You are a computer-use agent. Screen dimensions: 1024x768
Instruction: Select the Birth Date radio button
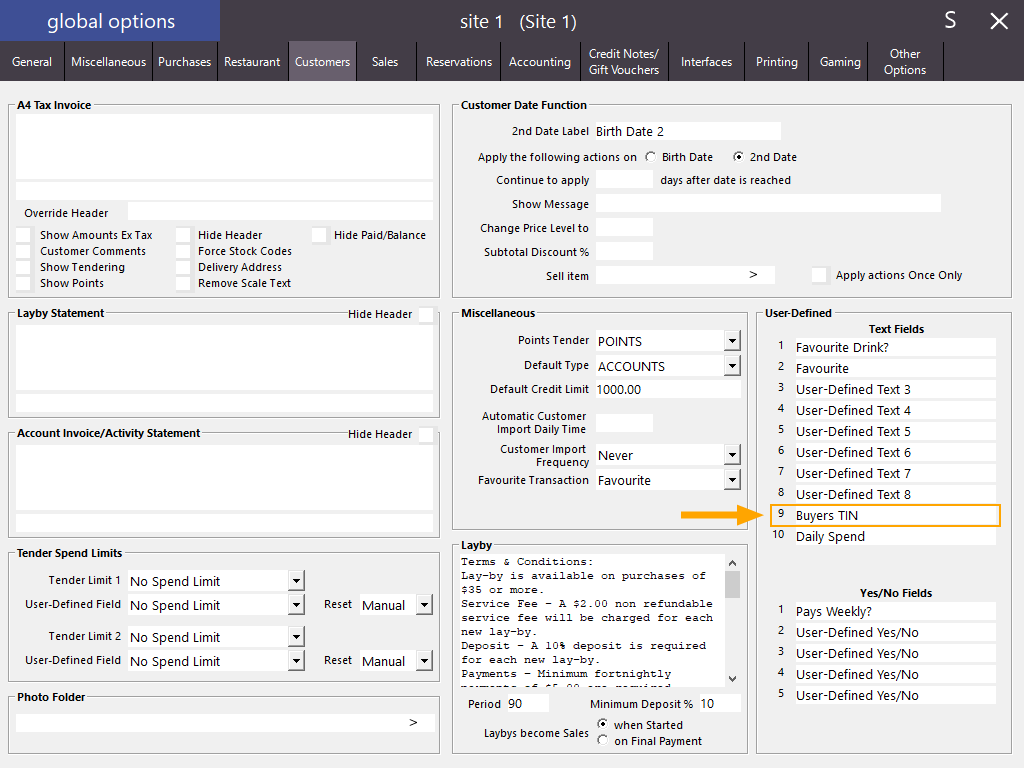tap(651, 157)
